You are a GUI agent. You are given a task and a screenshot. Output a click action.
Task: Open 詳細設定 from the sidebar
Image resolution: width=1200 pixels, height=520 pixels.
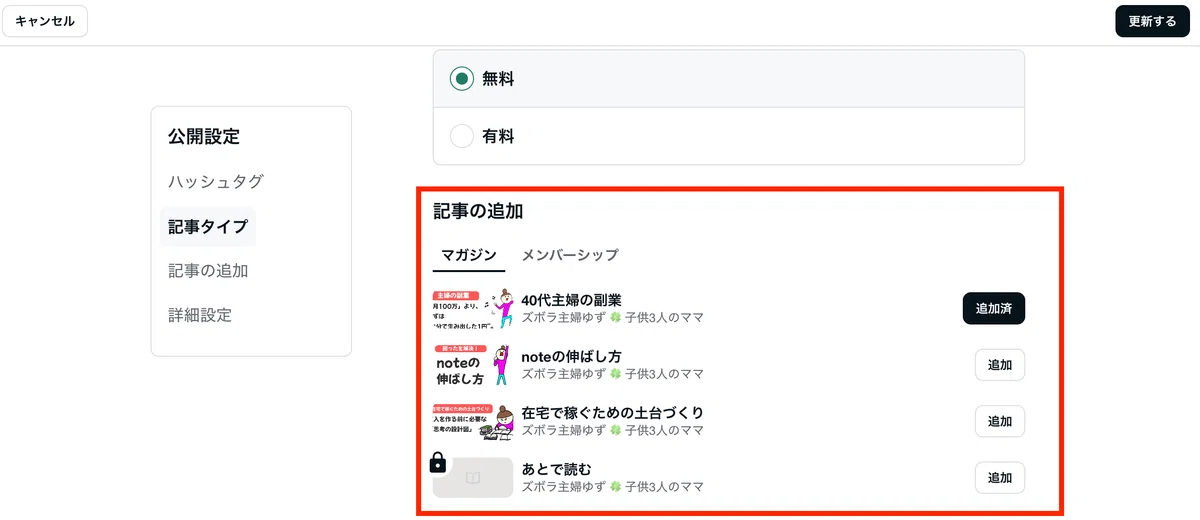[200, 315]
